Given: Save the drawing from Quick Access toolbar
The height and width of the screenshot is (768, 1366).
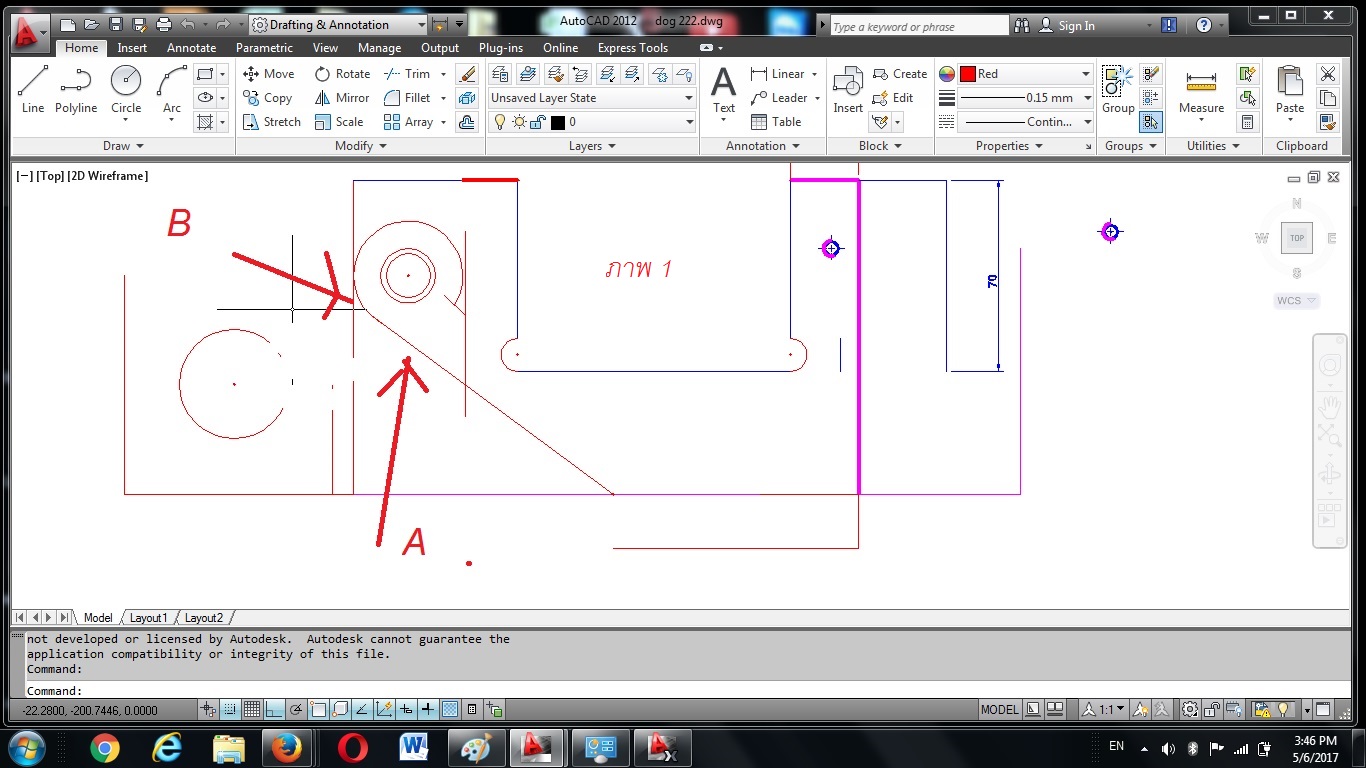Looking at the screenshot, I should click(115, 24).
